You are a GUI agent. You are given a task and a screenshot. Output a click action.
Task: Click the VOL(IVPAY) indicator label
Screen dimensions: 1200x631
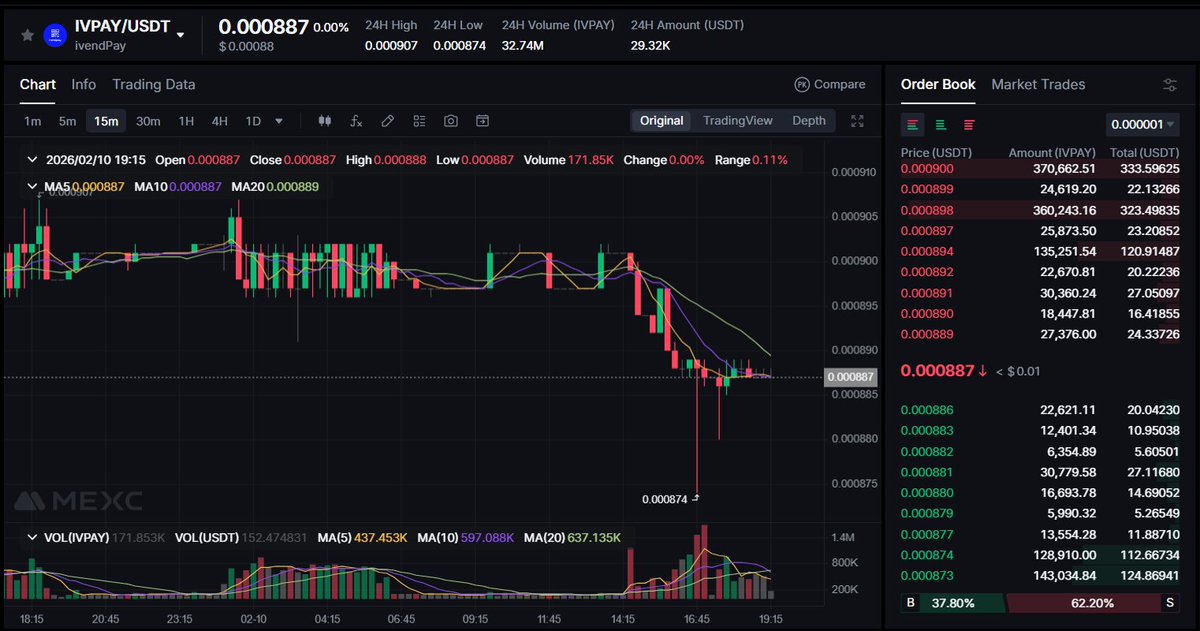click(103, 538)
